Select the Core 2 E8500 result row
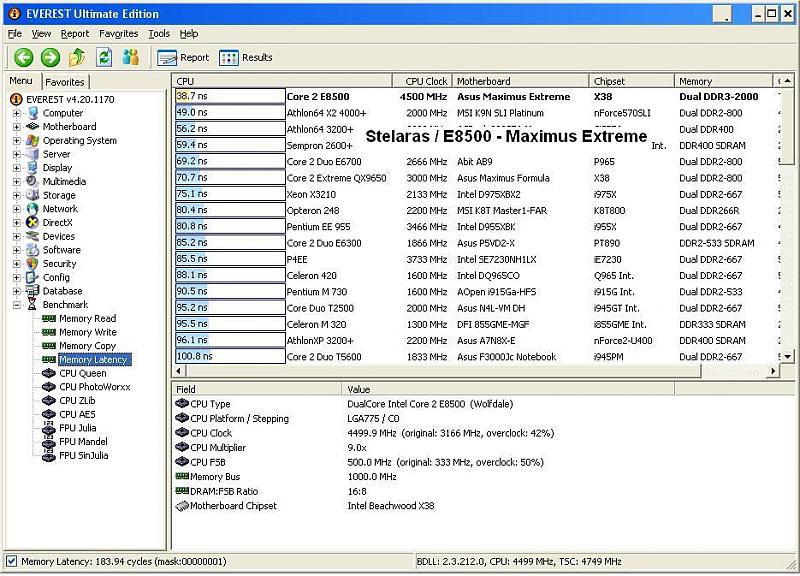Viewport: 800px width, 576px height. coord(477,96)
